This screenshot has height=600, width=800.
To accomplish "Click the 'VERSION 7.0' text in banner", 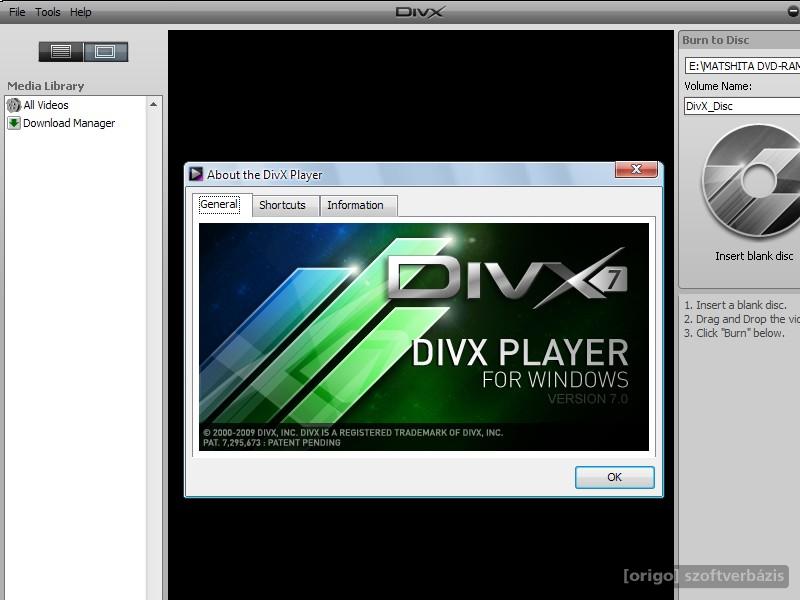I will pos(588,398).
